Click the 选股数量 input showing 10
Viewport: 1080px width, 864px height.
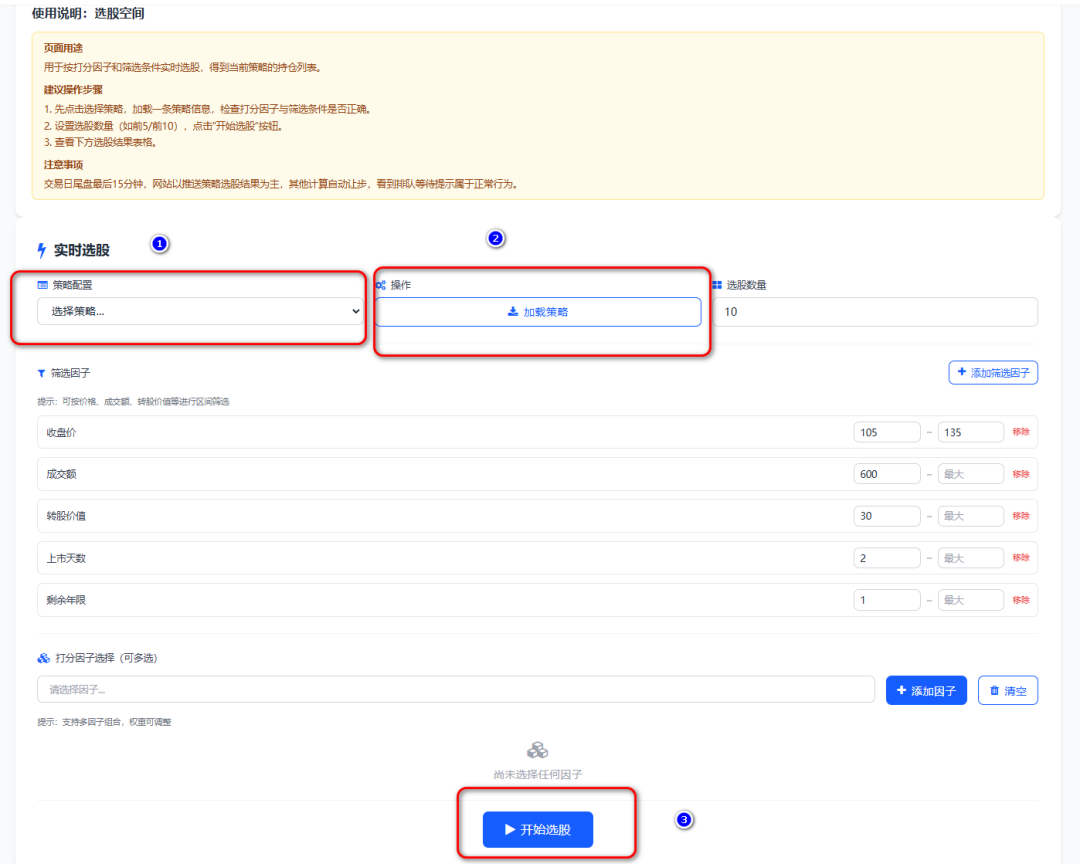pos(875,312)
